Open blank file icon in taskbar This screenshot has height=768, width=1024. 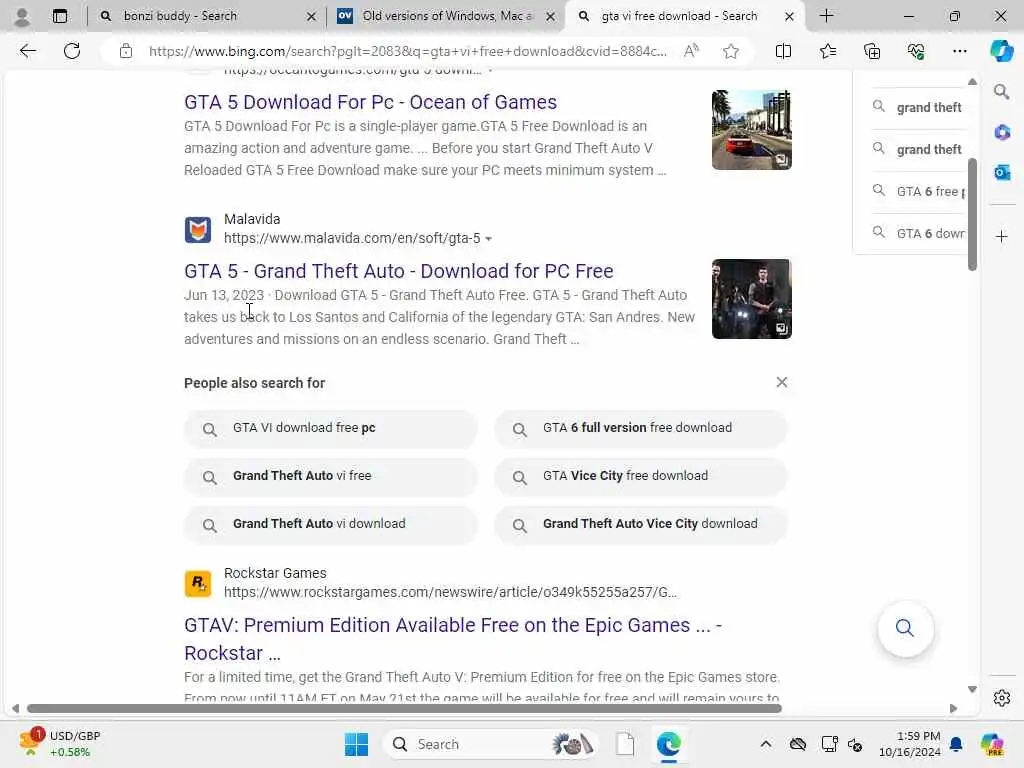pyautogui.click(x=625, y=744)
